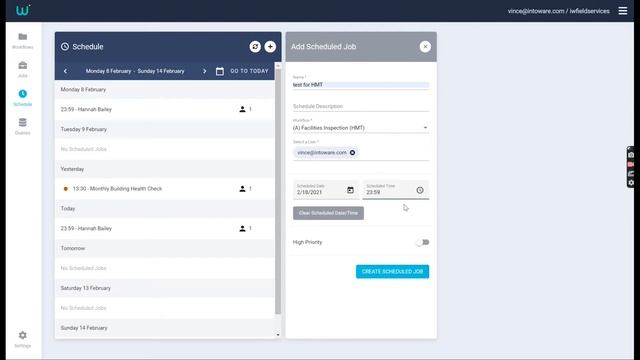The height and width of the screenshot is (360, 640).
Task: Click the account text vince@intoware.com / iwfieldservices
Action: tap(558, 11)
